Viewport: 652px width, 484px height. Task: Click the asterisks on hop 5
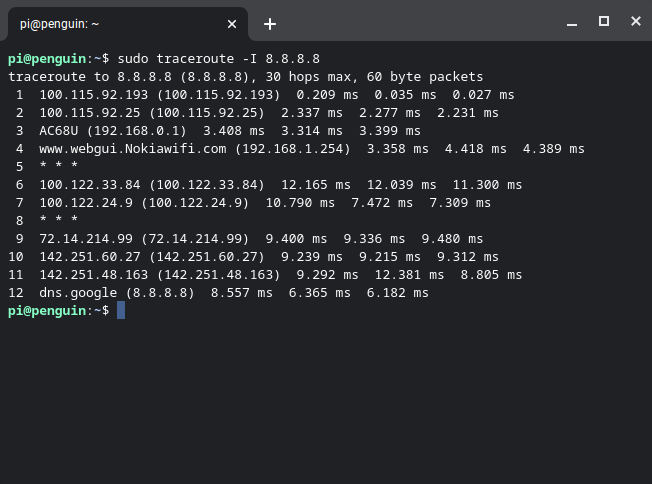tap(59, 165)
